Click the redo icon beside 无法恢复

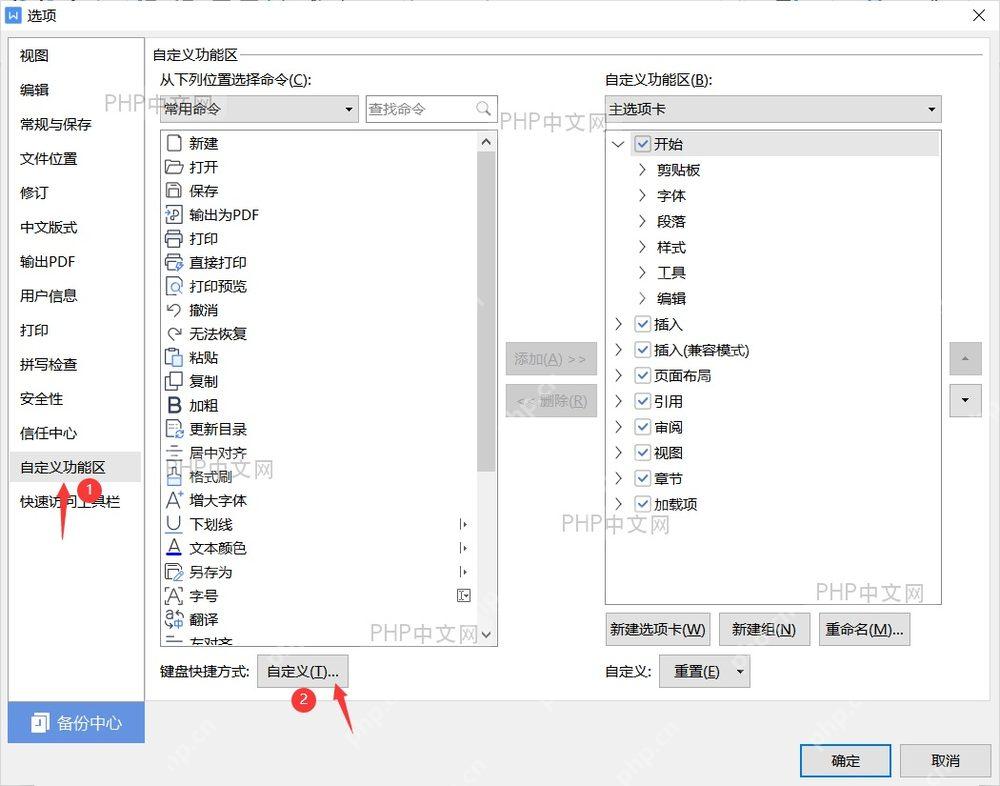pos(174,334)
